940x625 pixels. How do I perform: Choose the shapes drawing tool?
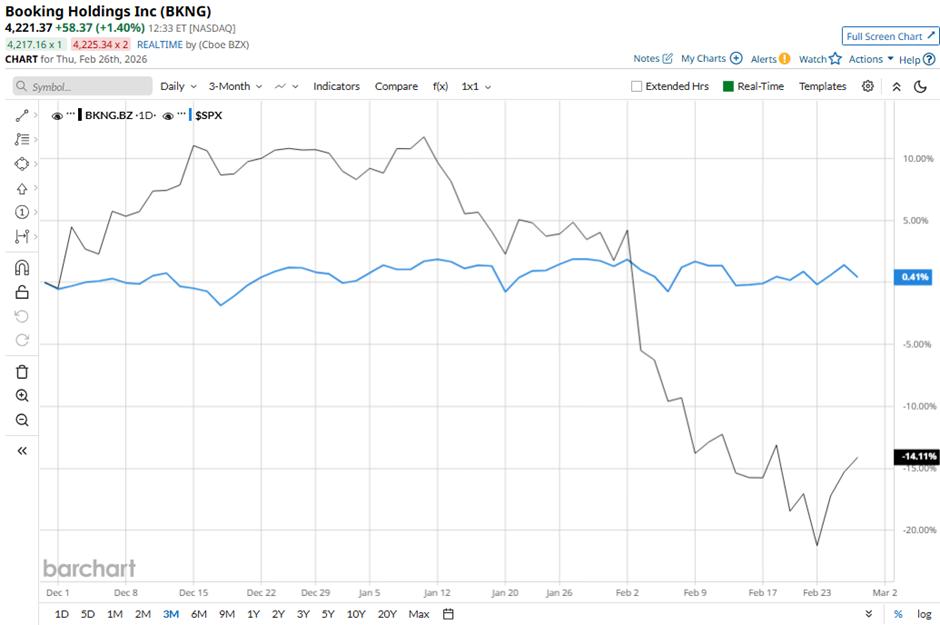tap(22, 164)
